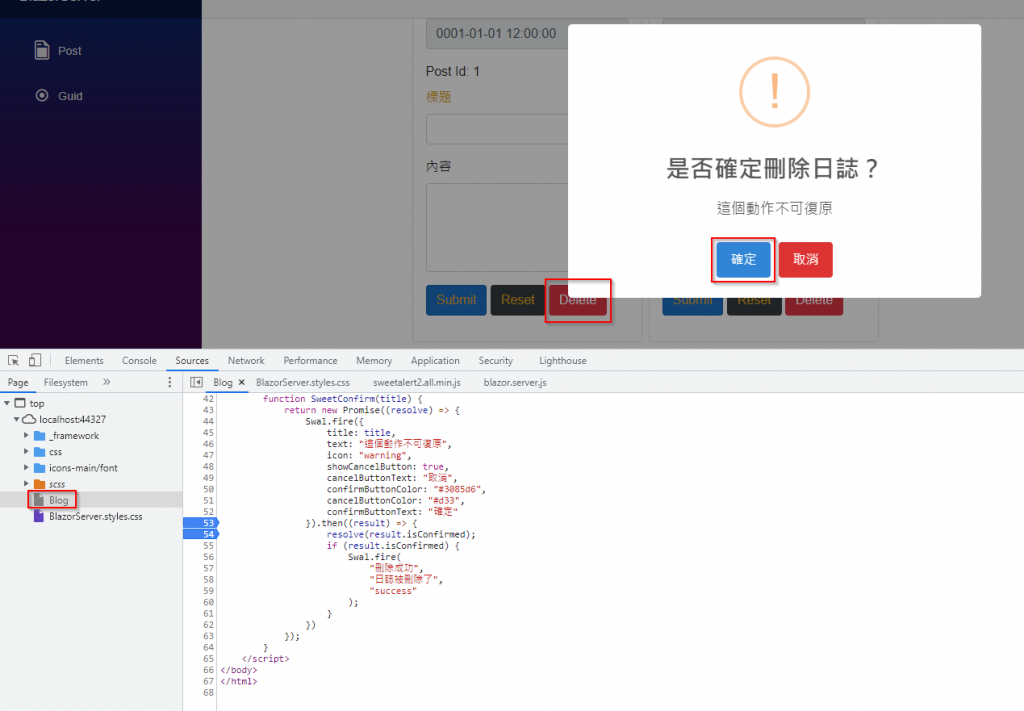The width and height of the screenshot is (1024, 711).
Task: Switch to the Elements tab
Action: point(84,360)
